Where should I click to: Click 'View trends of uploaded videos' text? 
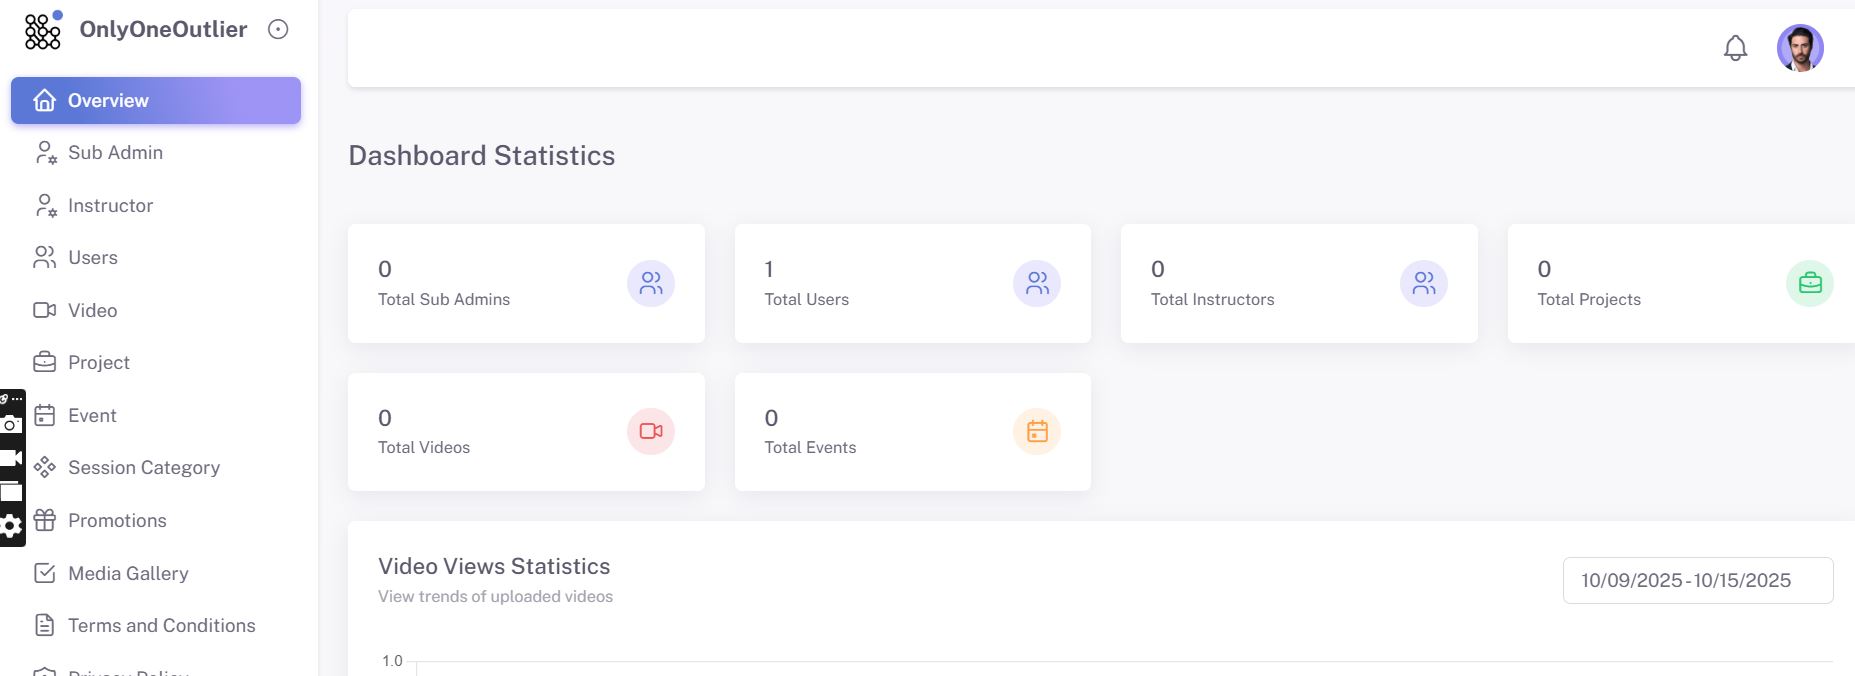pos(496,597)
